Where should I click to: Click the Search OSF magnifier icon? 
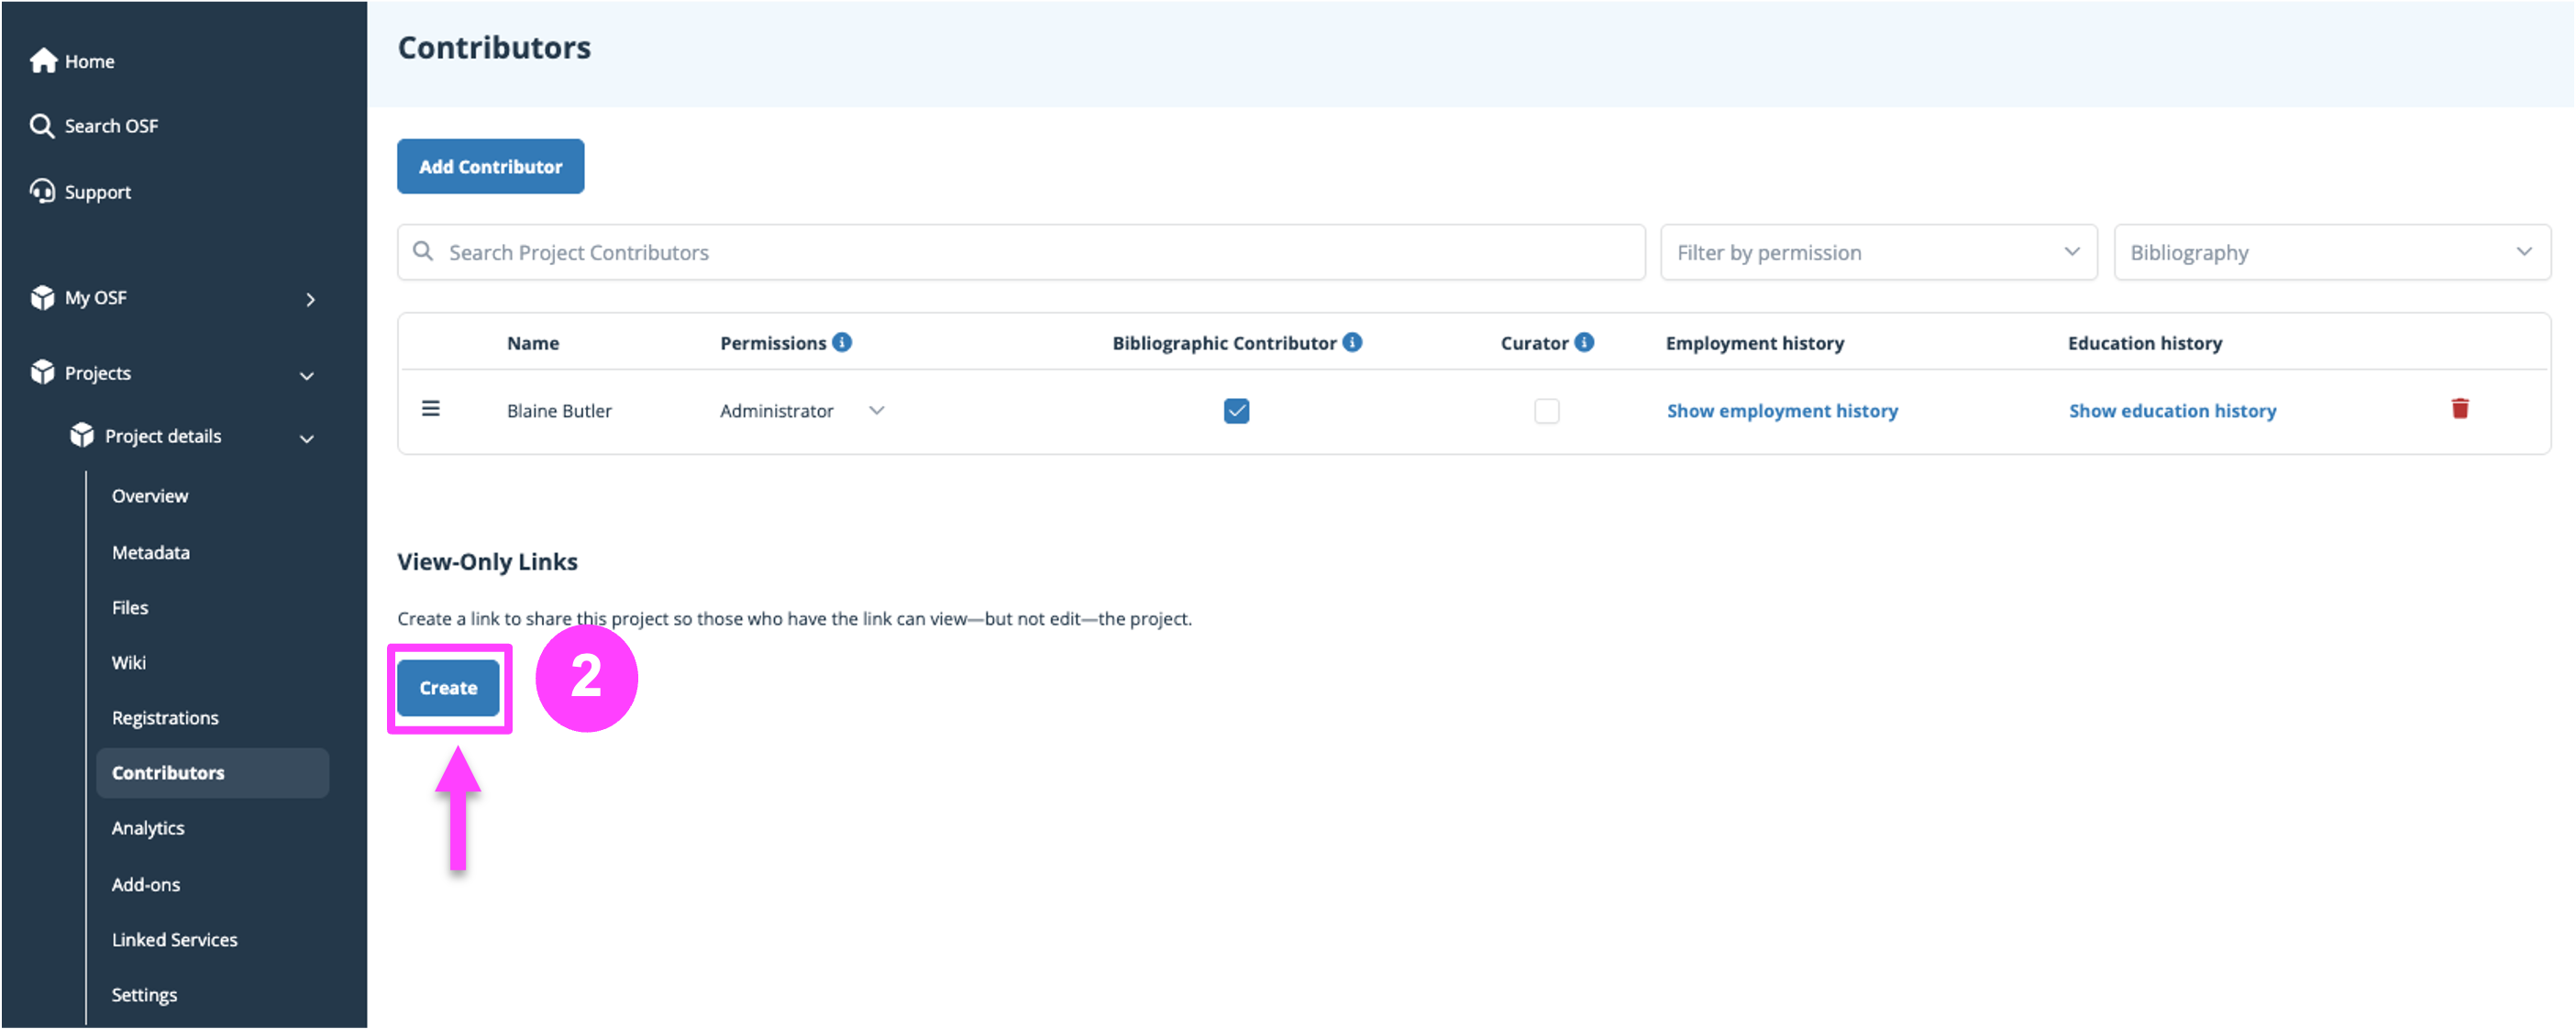[41, 126]
